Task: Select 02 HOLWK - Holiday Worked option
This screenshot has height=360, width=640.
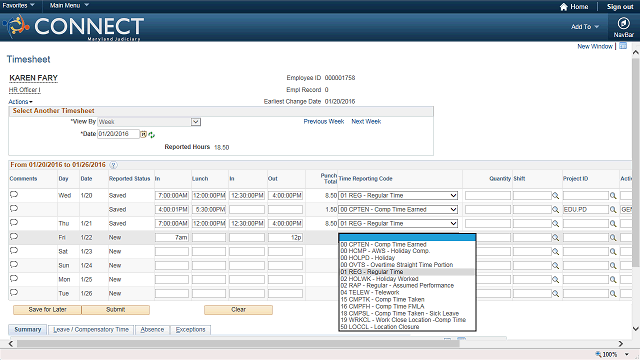Action: tap(407, 279)
